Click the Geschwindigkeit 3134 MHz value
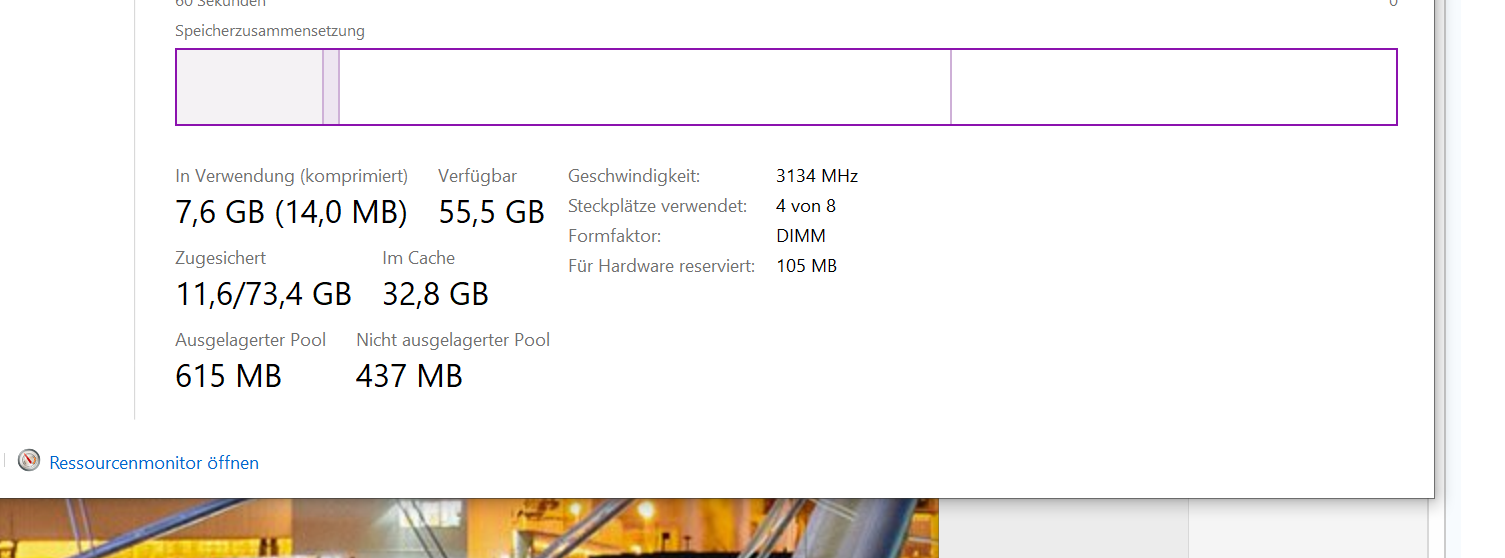Screen dimensions: 1505x558 [x=817, y=176]
